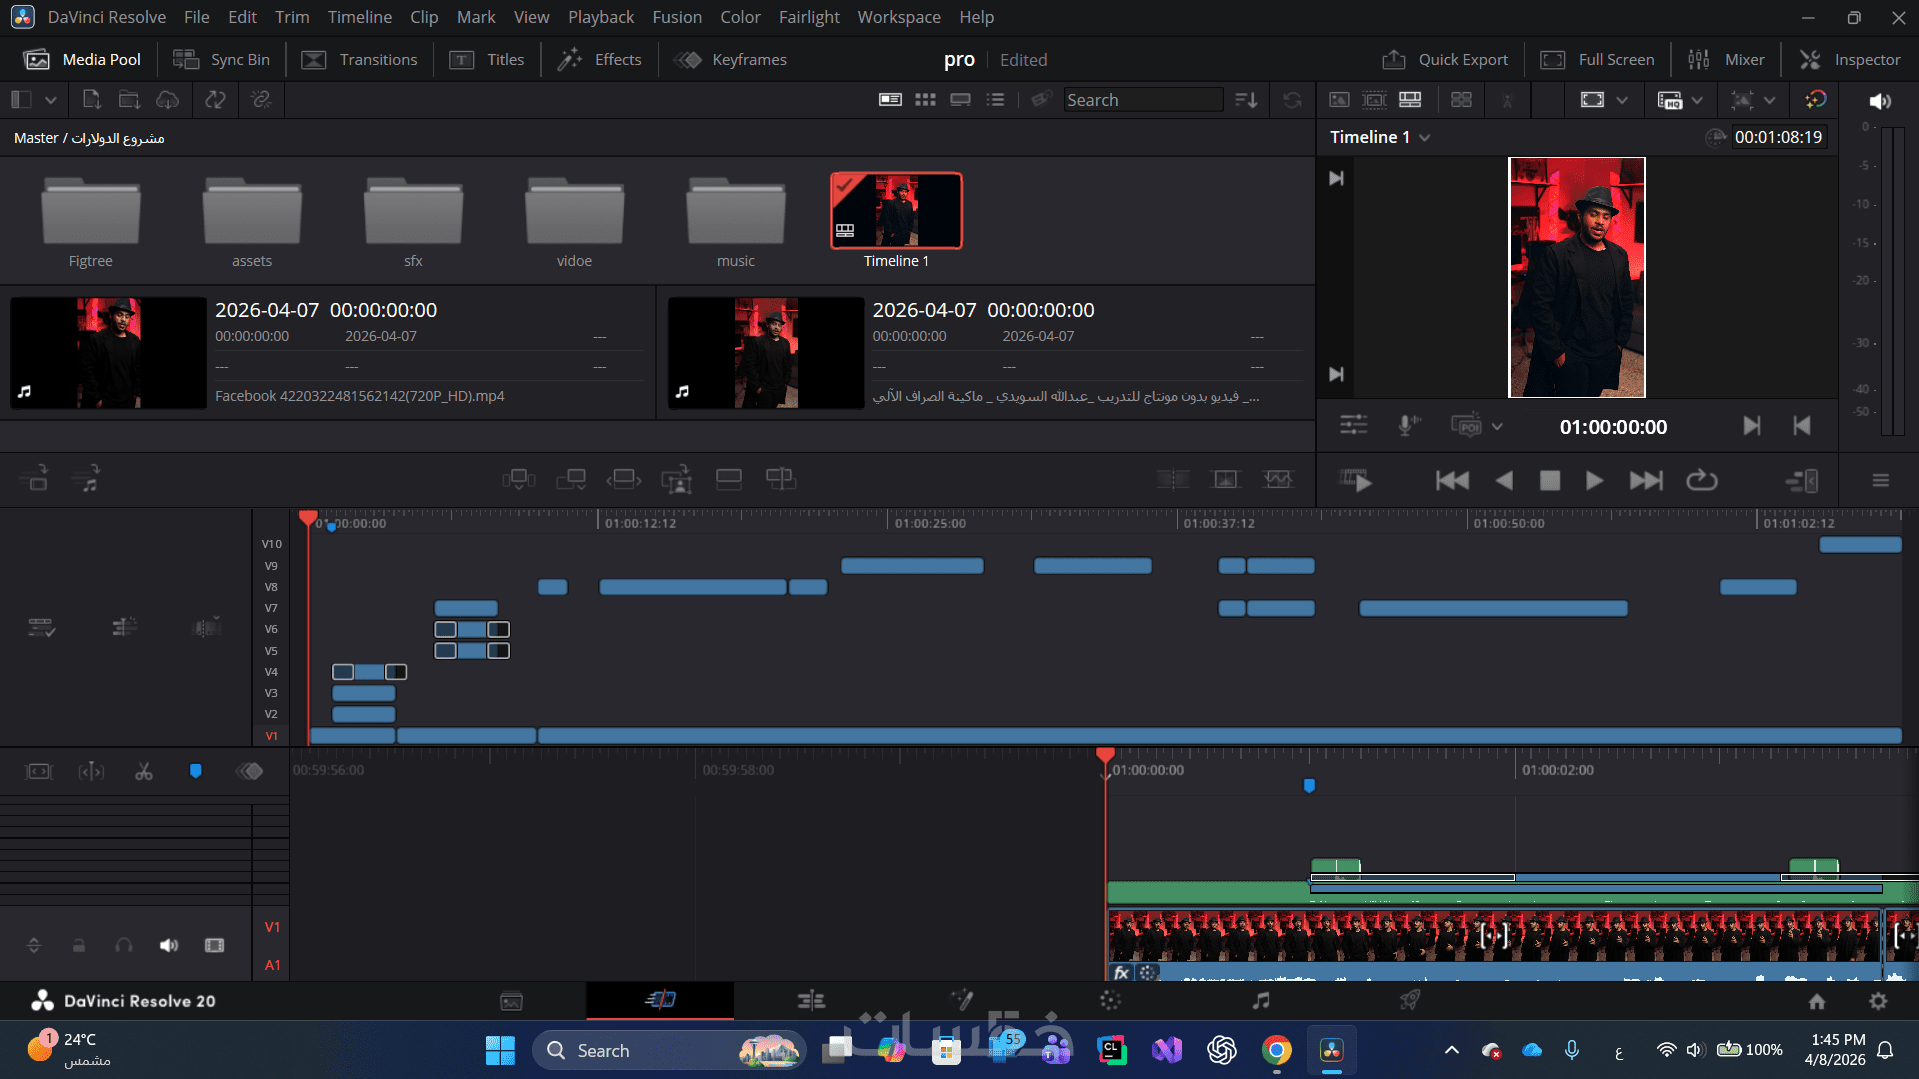Open the HQ timeline resolution dropdown arrow

pos(1697,100)
